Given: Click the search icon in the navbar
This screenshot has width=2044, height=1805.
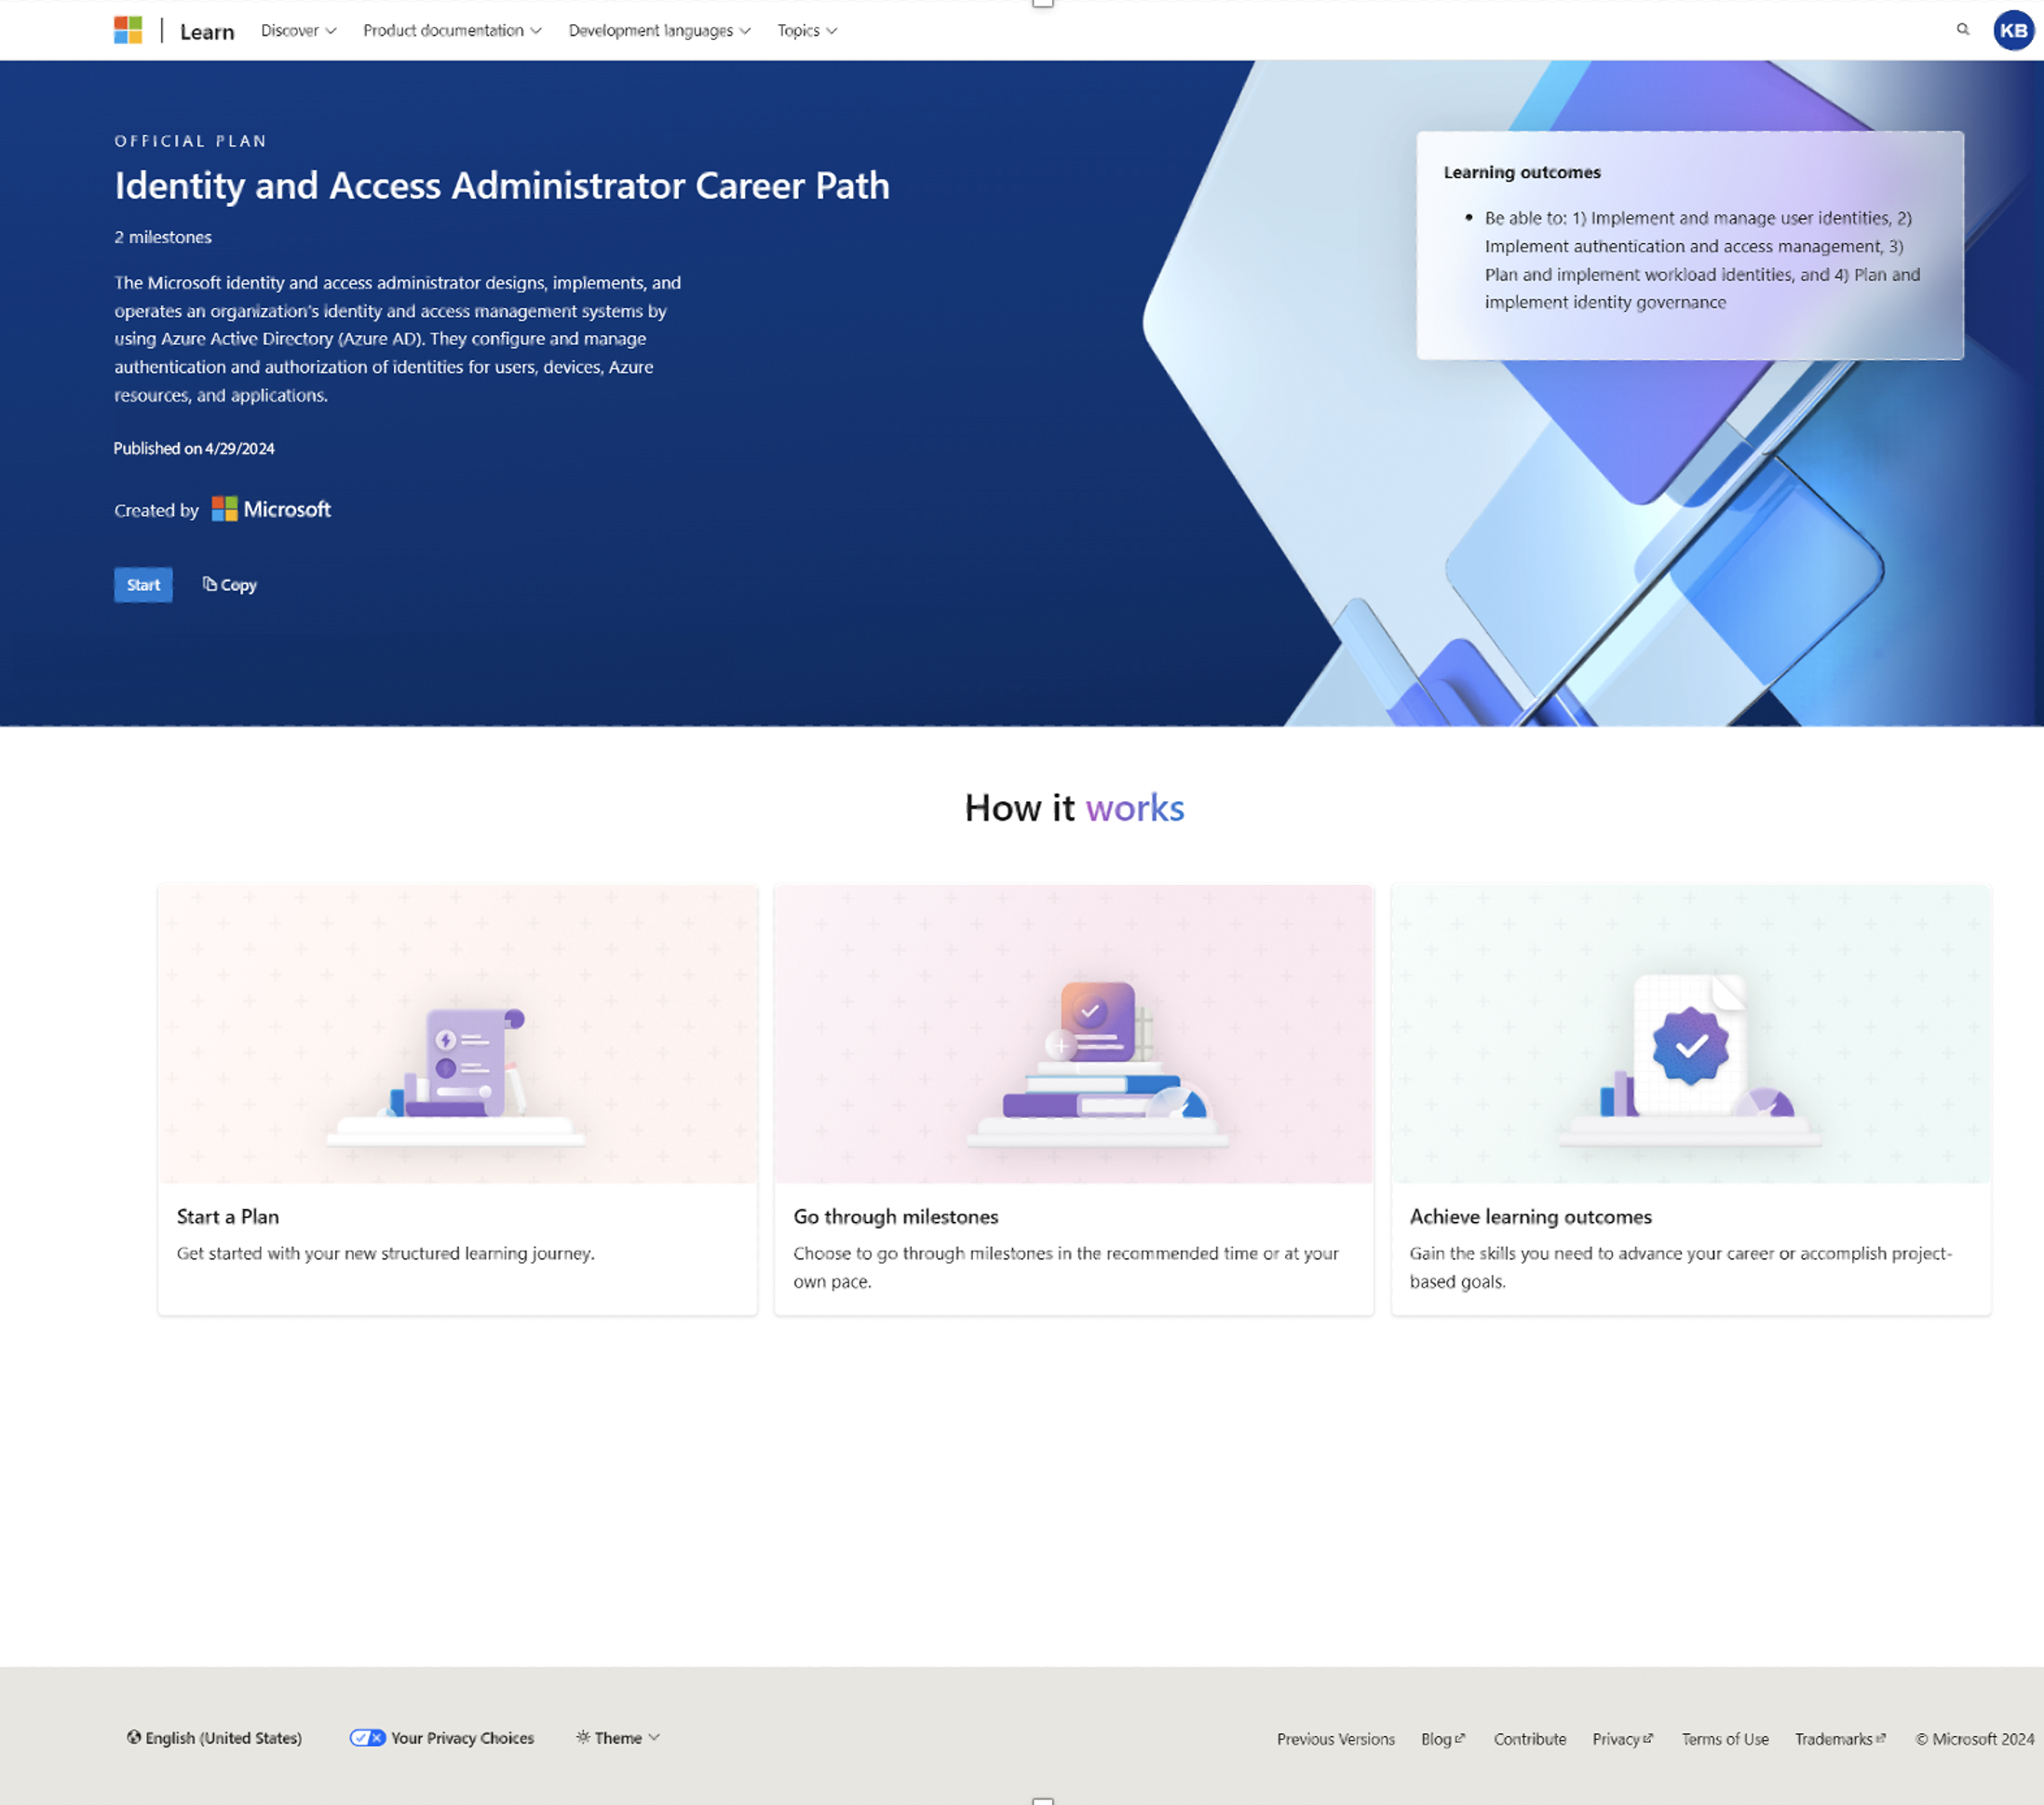Looking at the screenshot, I should 1964,30.
